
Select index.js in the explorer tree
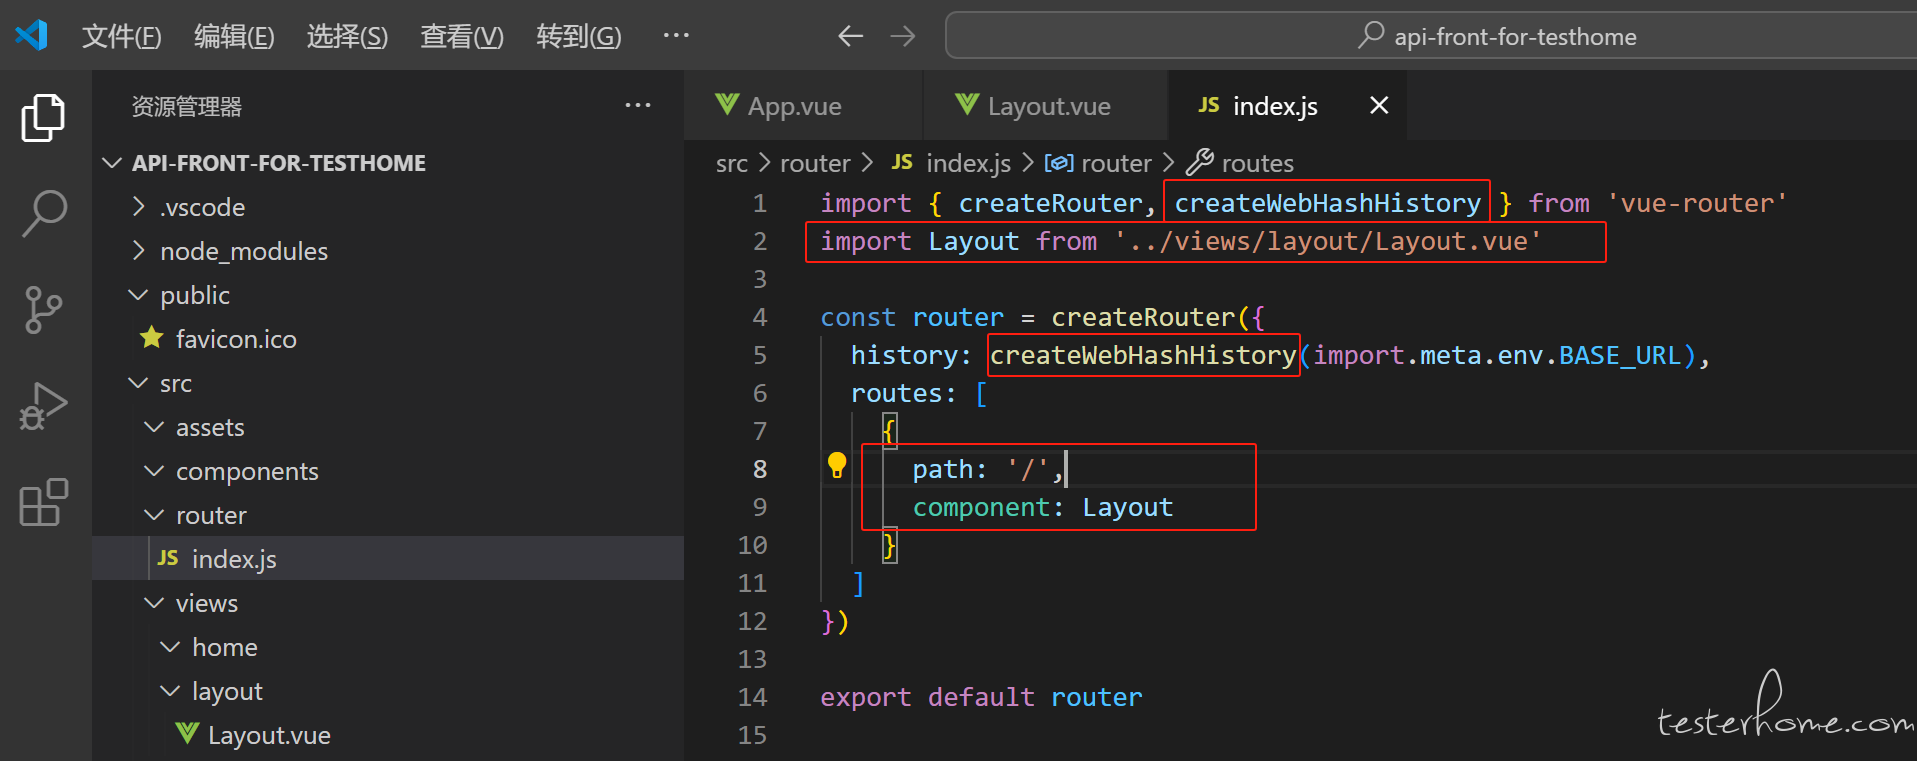coord(388,558)
